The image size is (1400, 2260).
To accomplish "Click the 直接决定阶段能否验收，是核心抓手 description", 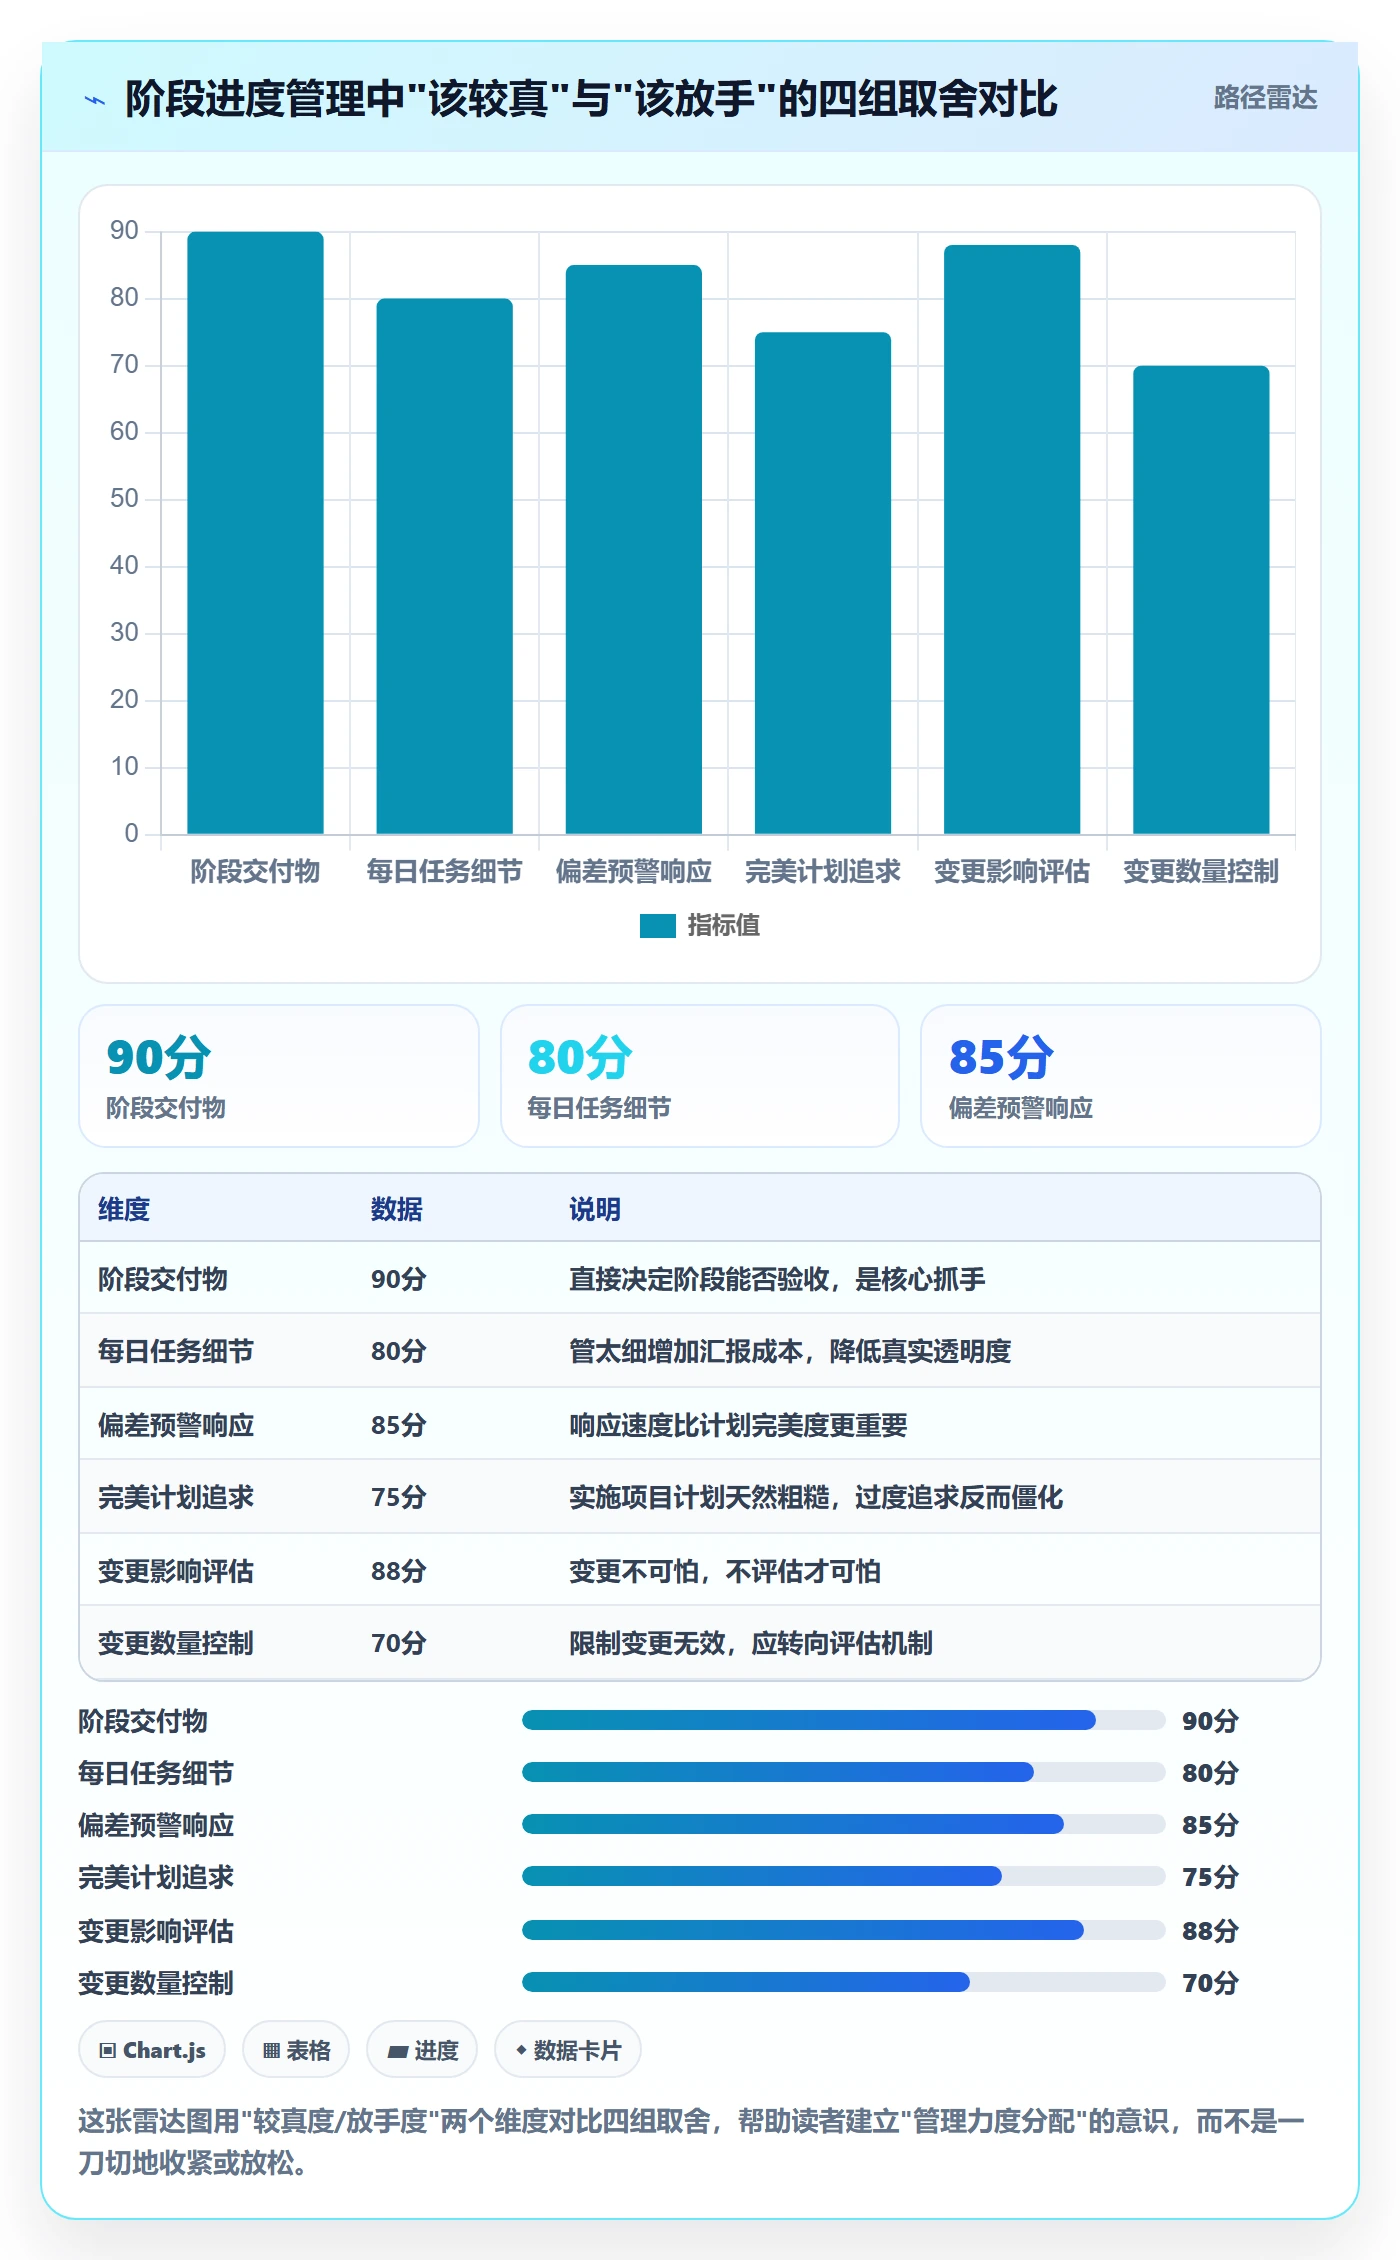I will 777,1279.
